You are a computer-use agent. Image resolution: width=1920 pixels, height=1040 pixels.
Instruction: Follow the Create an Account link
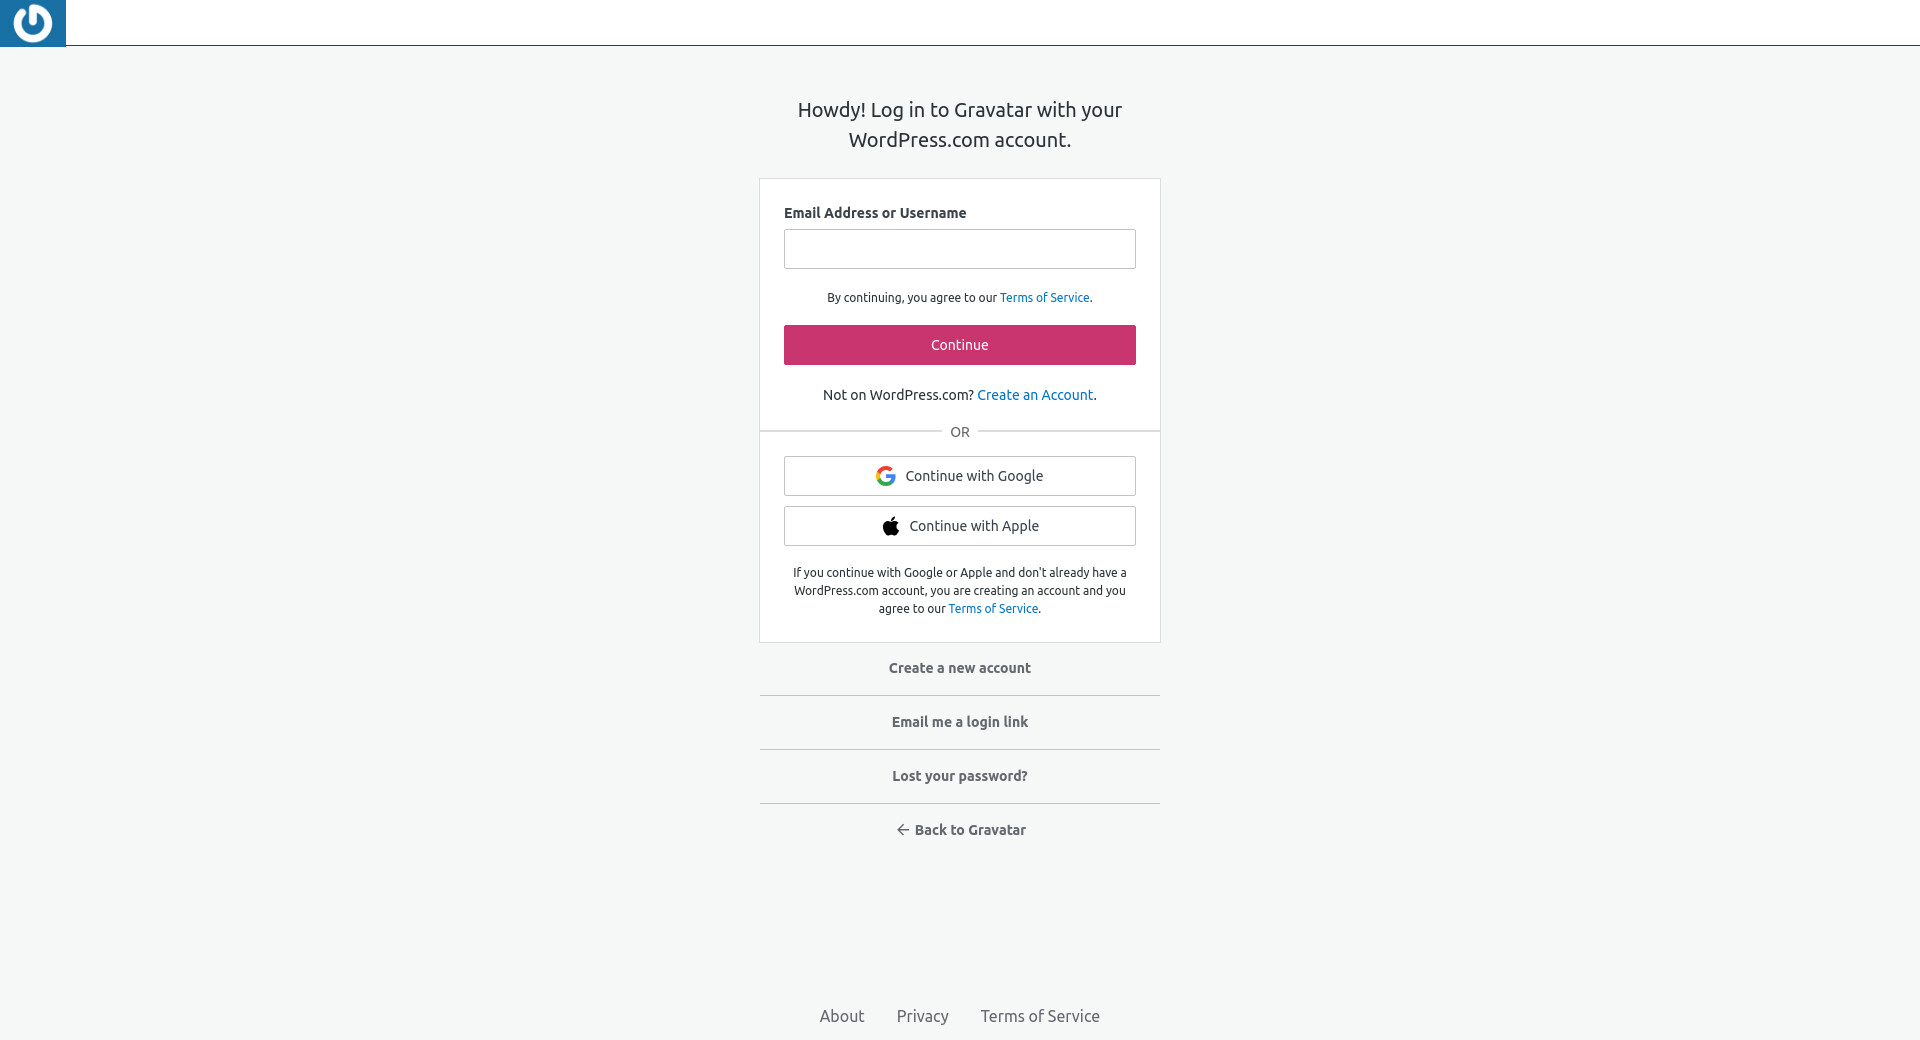1034,395
